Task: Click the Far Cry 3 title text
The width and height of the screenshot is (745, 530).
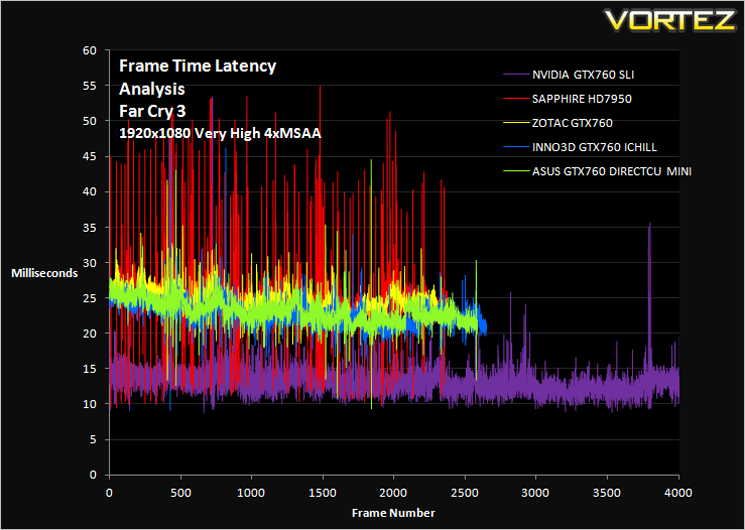Action: (x=152, y=111)
